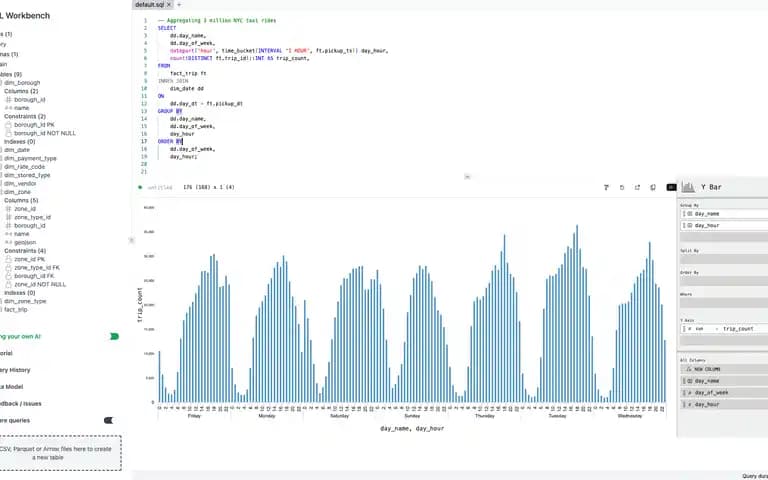Select the zone_id column
Image resolution: width=768 pixels, height=480 pixels.
click(24, 209)
